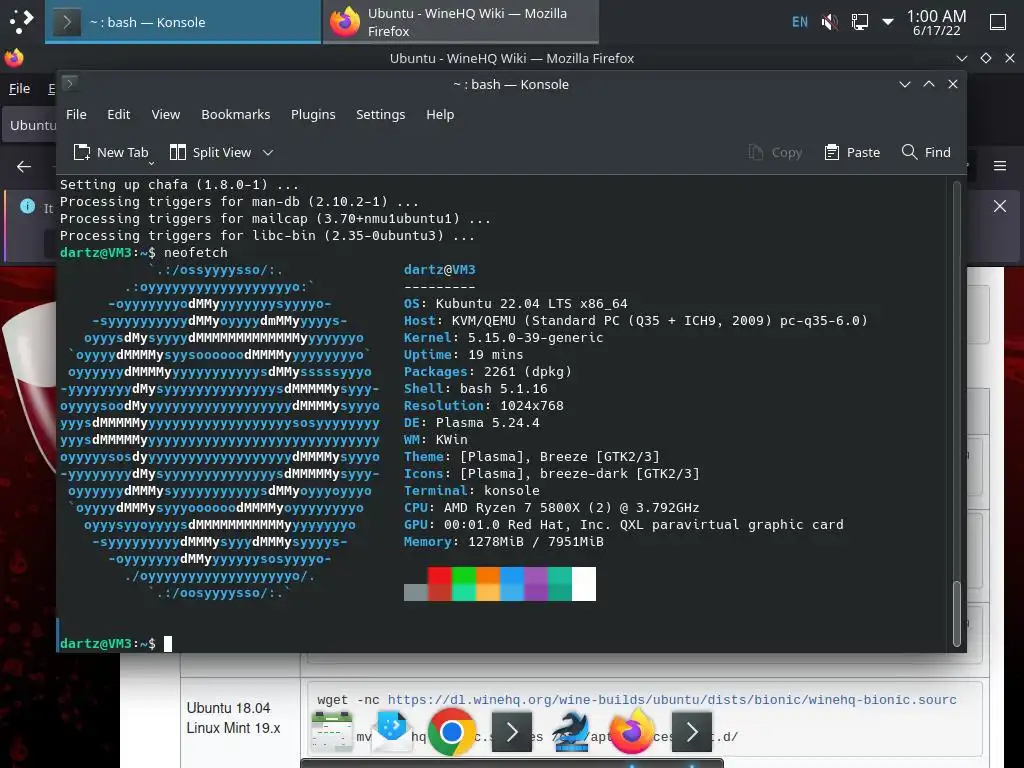The image size is (1024, 768).
Task: Click the Show Desktop panel icon
Action: [x=998, y=22]
